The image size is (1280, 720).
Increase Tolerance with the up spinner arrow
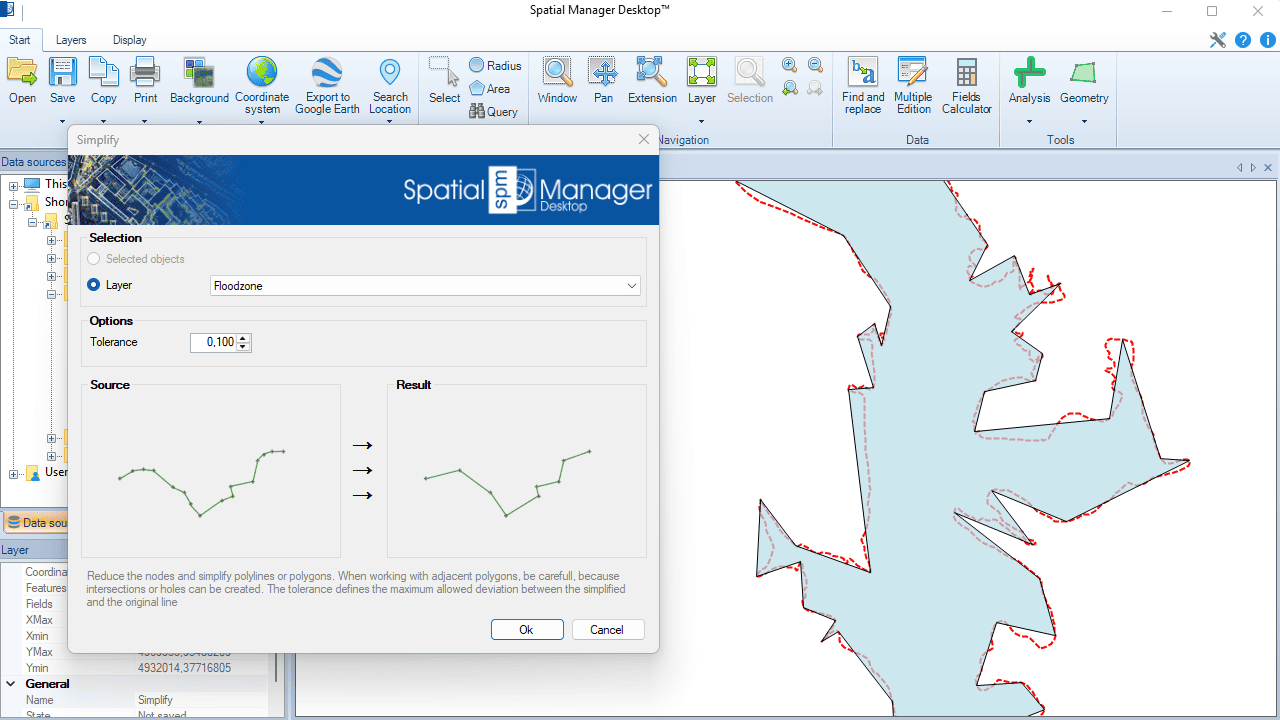[243, 338]
